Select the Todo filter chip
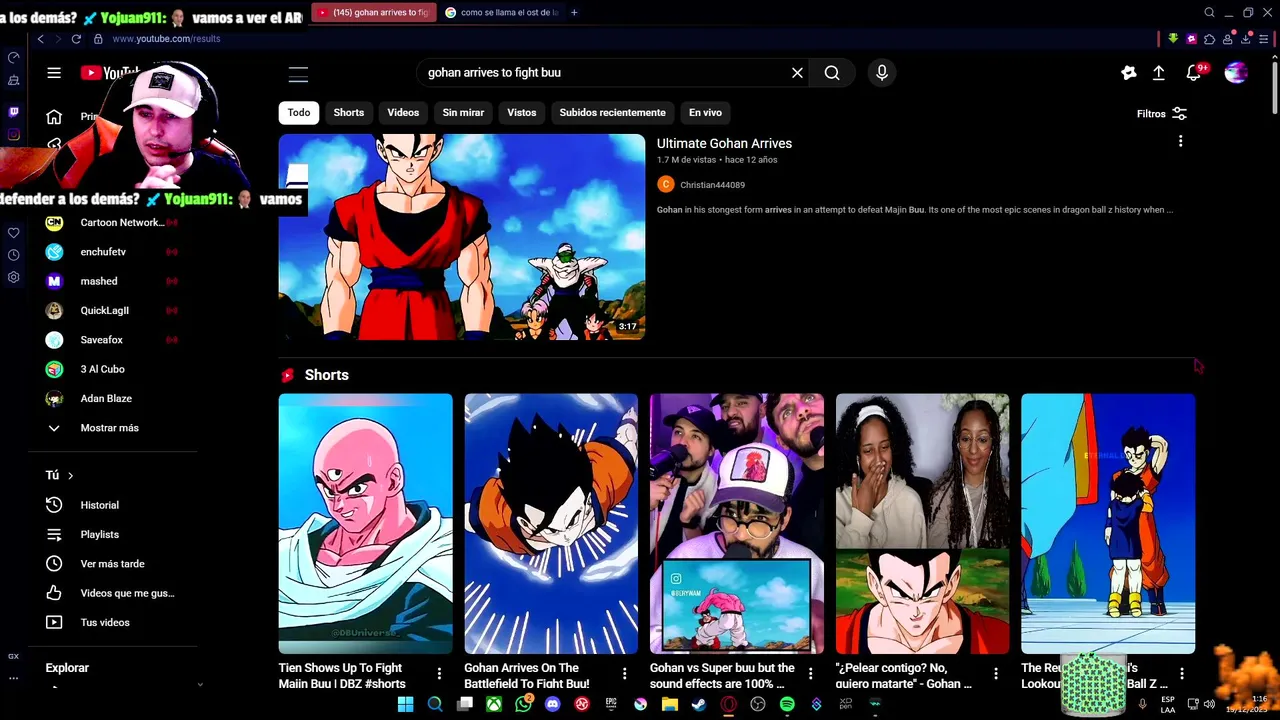Image resolution: width=1280 pixels, height=720 pixels. point(299,113)
